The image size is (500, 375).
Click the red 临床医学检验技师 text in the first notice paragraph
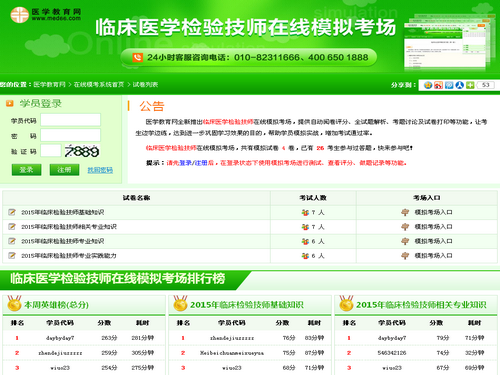[228, 122]
